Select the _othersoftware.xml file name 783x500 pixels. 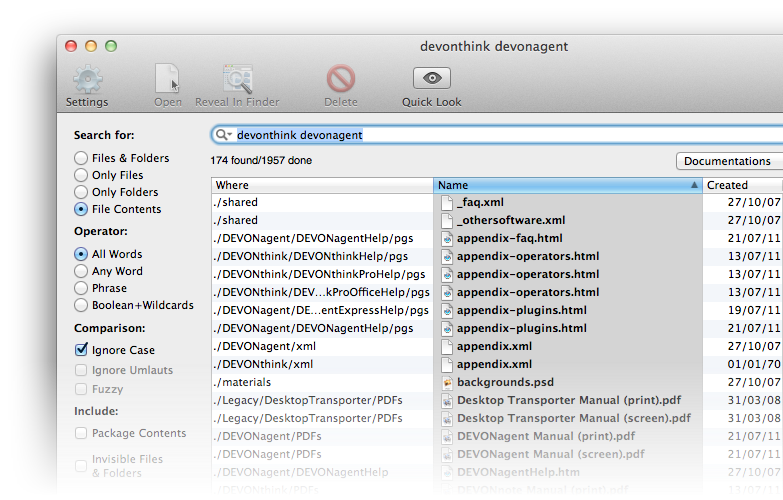coord(511,220)
